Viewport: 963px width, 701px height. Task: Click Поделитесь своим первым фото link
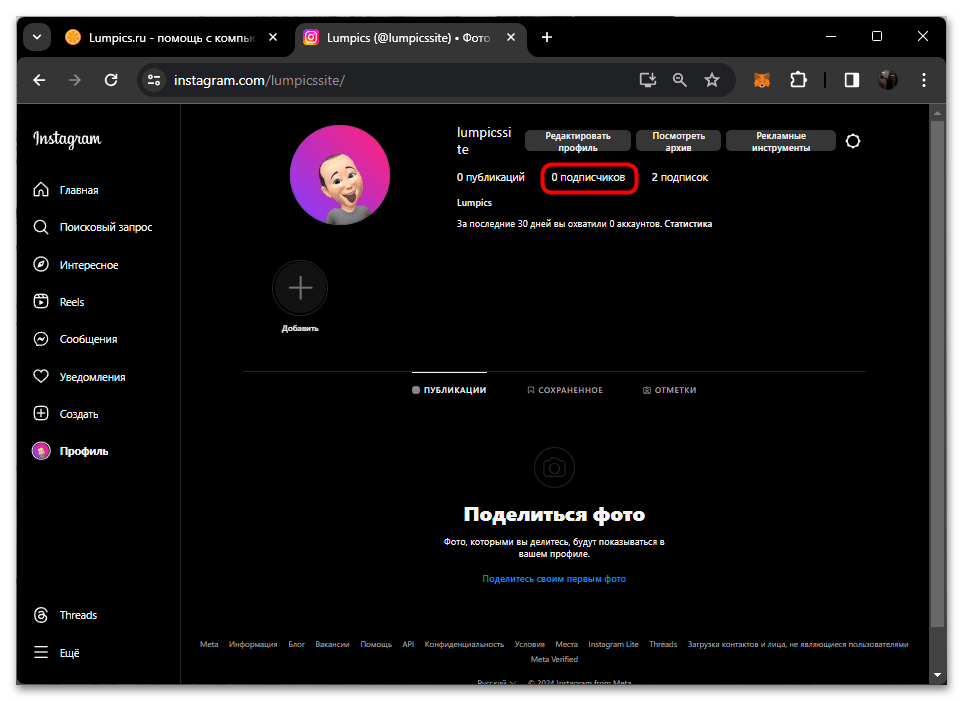click(x=554, y=579)
